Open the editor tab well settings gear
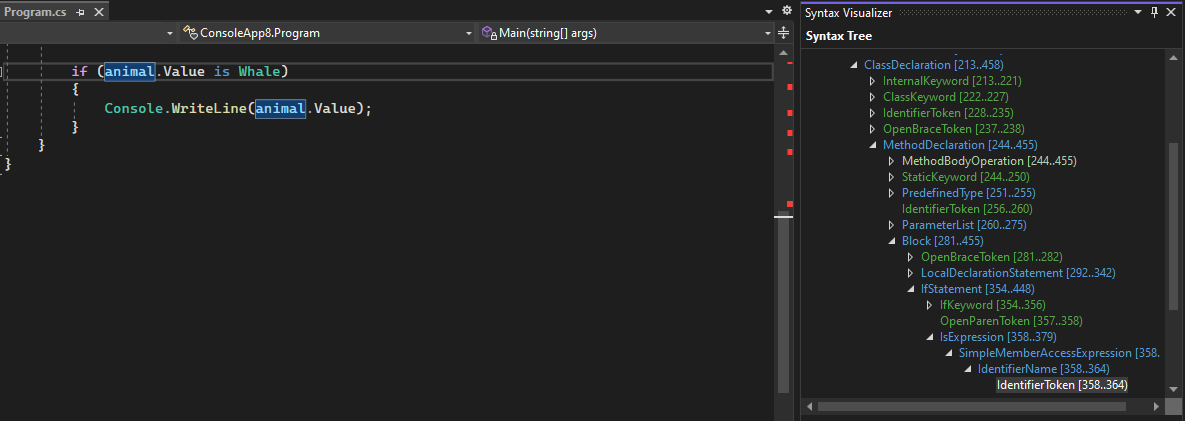The width and height of the screenshot is (1185, 421). [786, 11]
